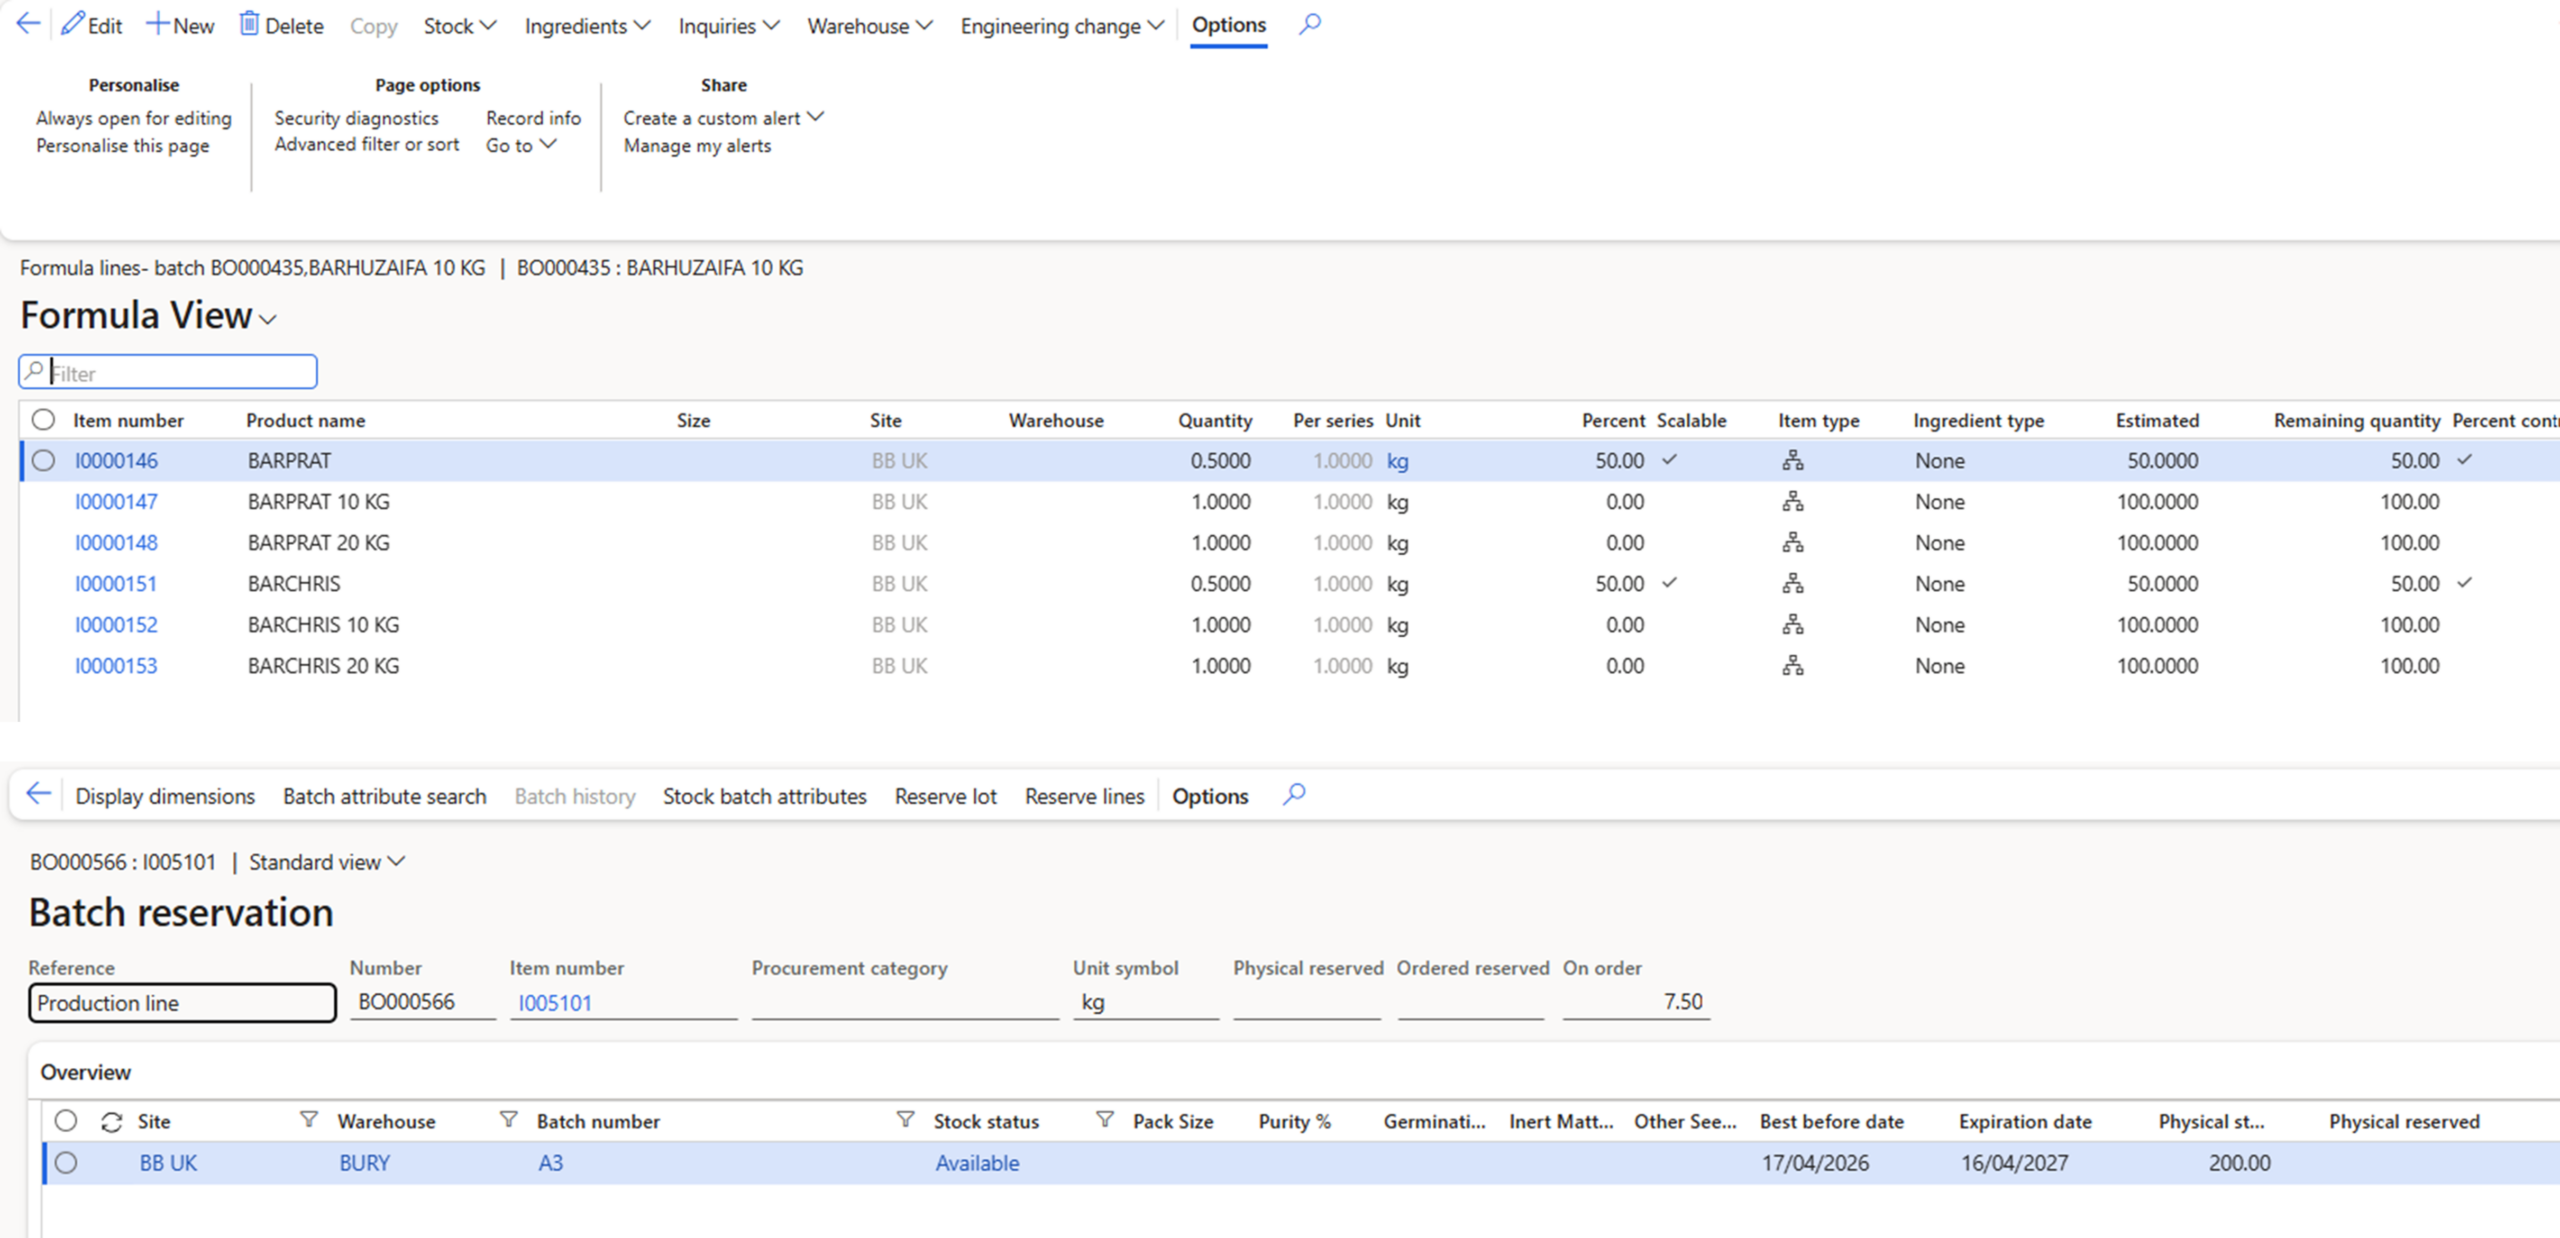Click the search magnifier in Batch reservation toolbar

click(x=1294, y=794)
